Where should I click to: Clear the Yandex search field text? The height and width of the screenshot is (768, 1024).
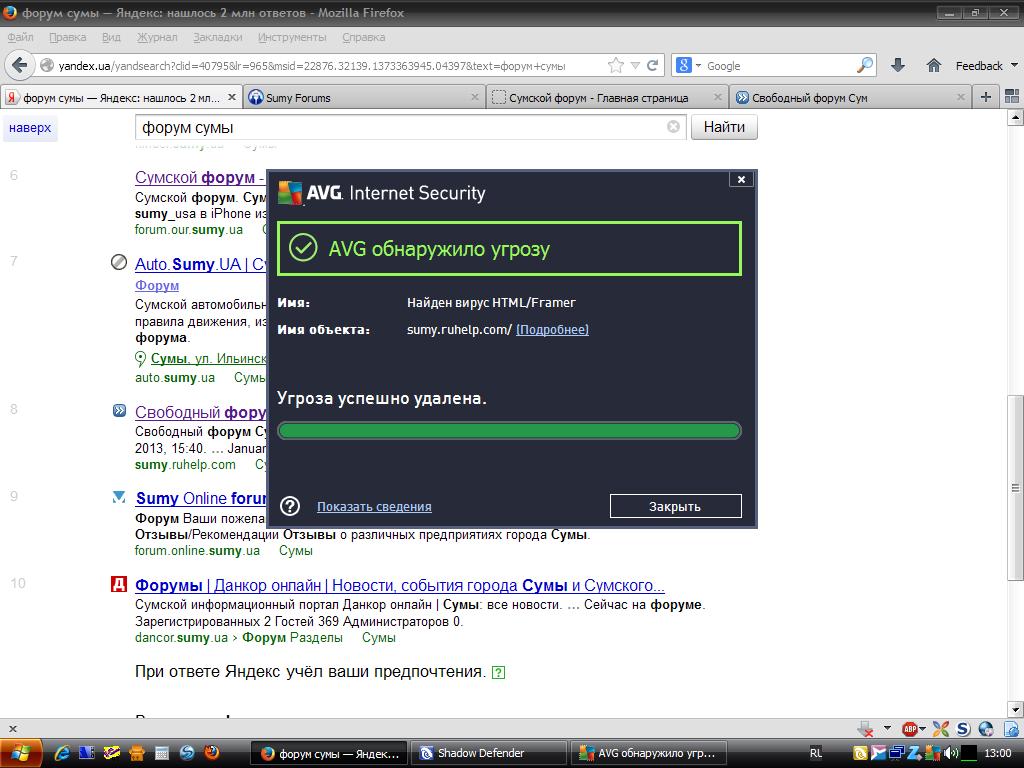pos(673,127)
